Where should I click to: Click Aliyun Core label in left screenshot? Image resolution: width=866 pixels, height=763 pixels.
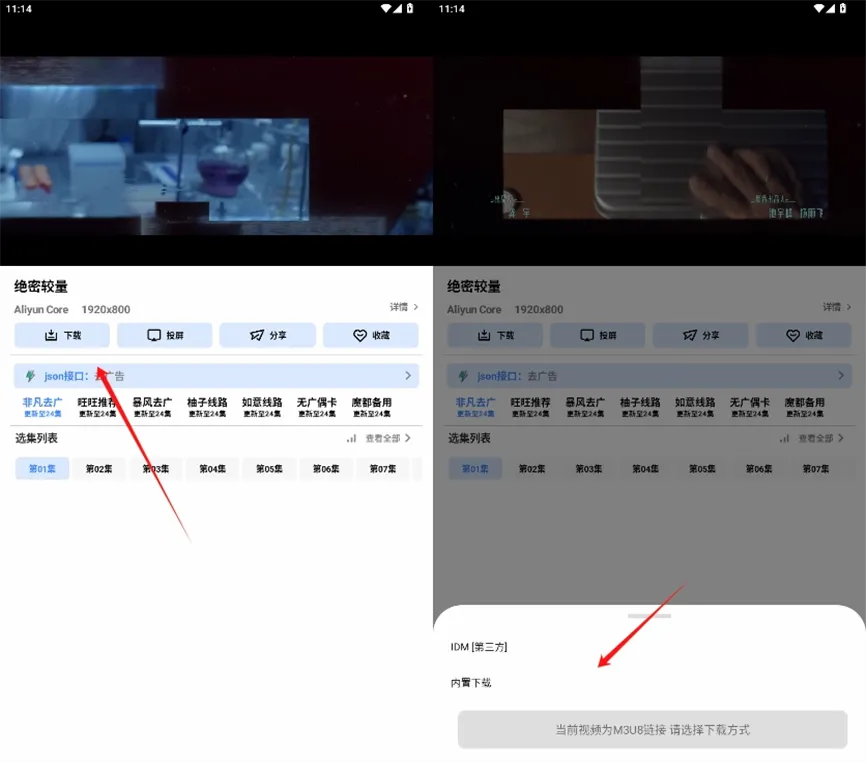point(41,310)
